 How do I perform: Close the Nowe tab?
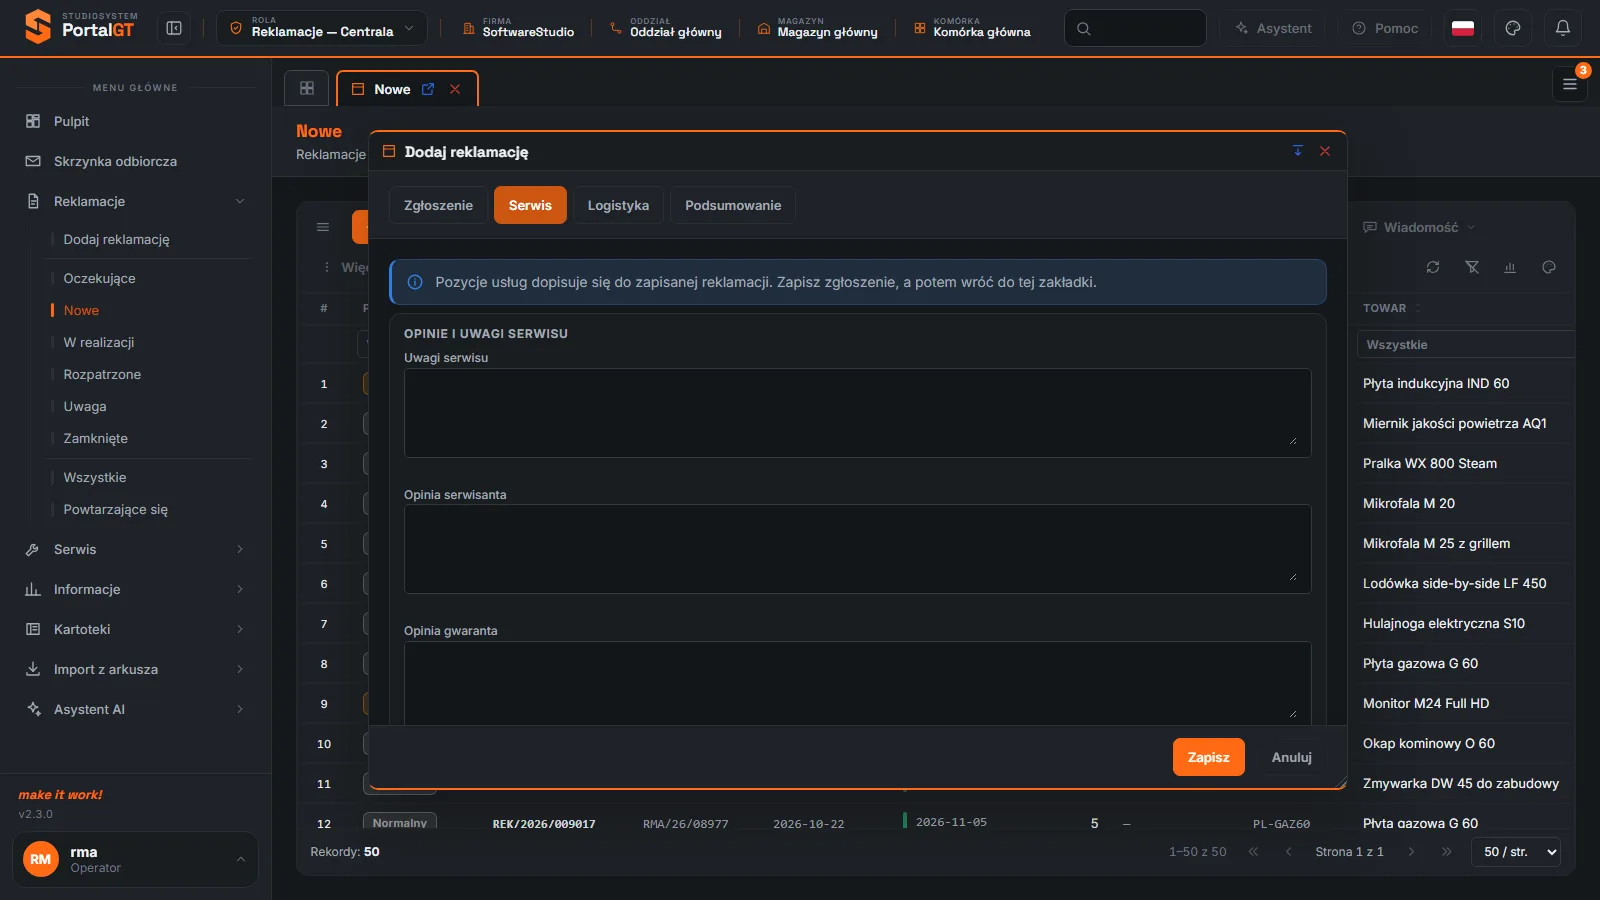point(455,89)
